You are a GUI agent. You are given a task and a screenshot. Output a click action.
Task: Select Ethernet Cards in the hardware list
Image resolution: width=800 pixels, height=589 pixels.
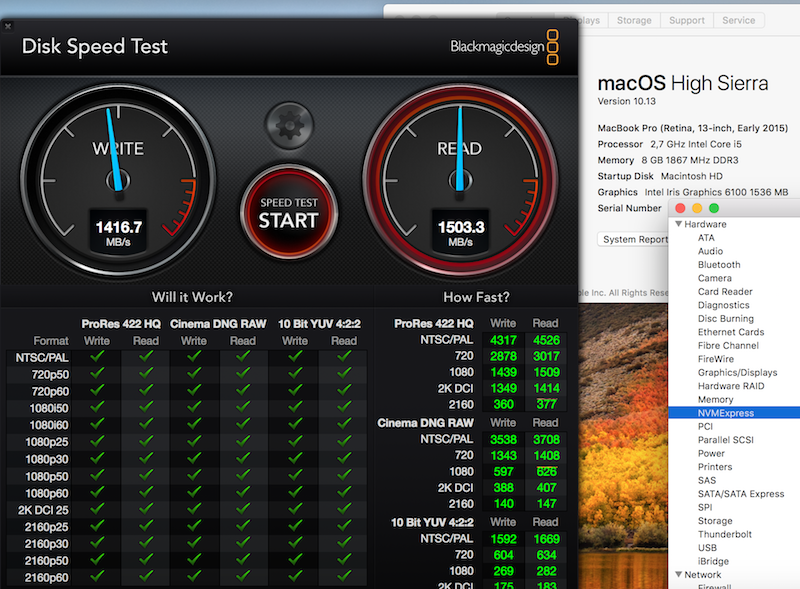coord(731,332)
